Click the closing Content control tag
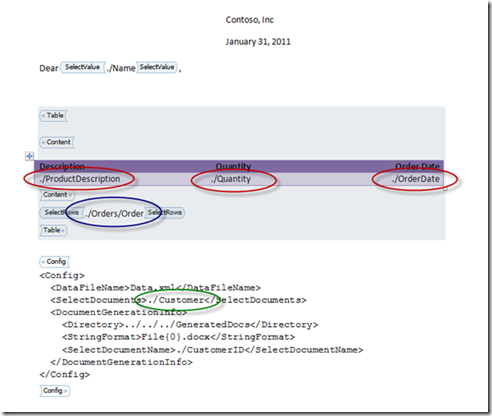The image size is (492, 416). pyautogui.click(x=57, y=195)
